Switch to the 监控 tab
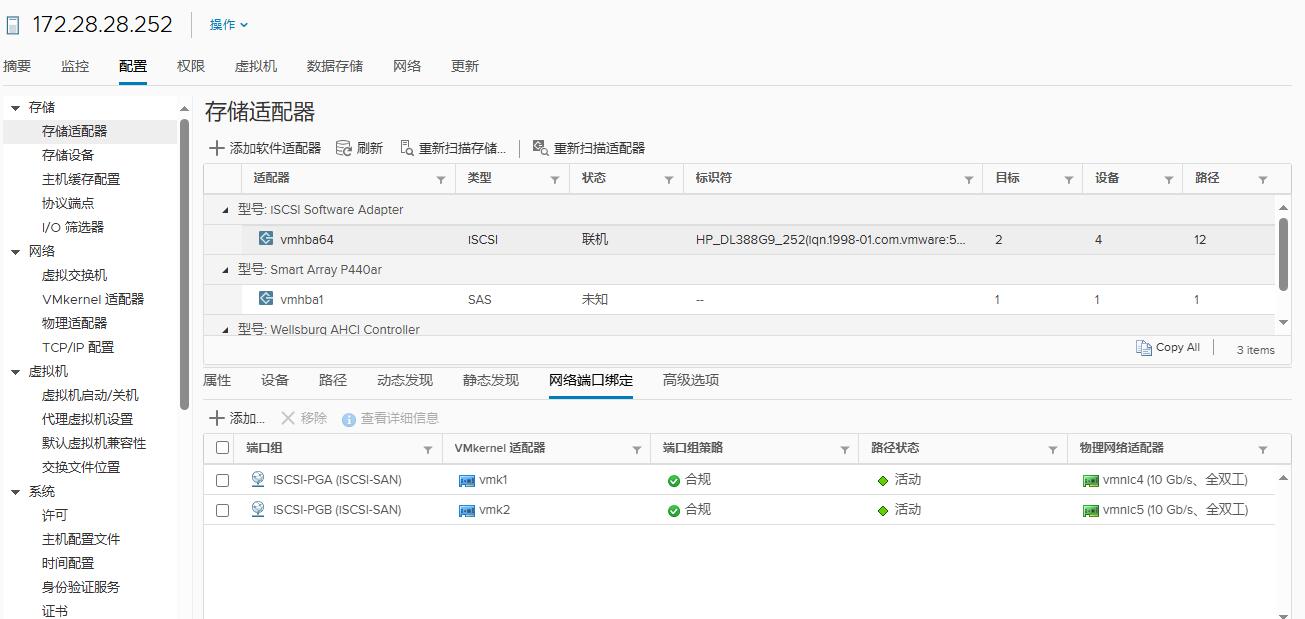The image size is (1305, 619). pos(75,66)
